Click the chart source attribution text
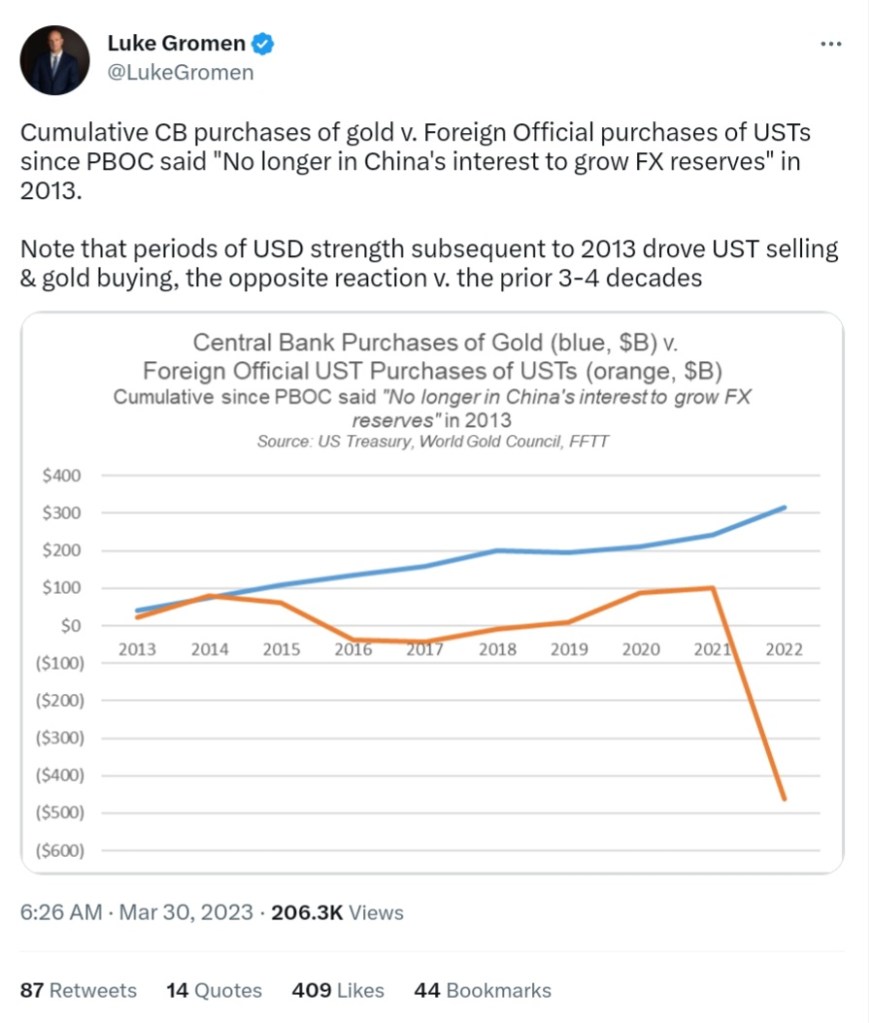 (x=432, y=440)
